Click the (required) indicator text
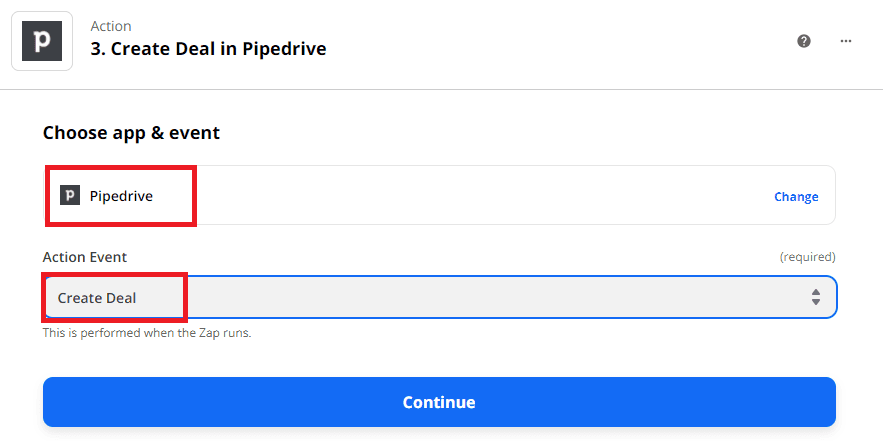Viewport: 883px width, 441px height. point(807,257)
